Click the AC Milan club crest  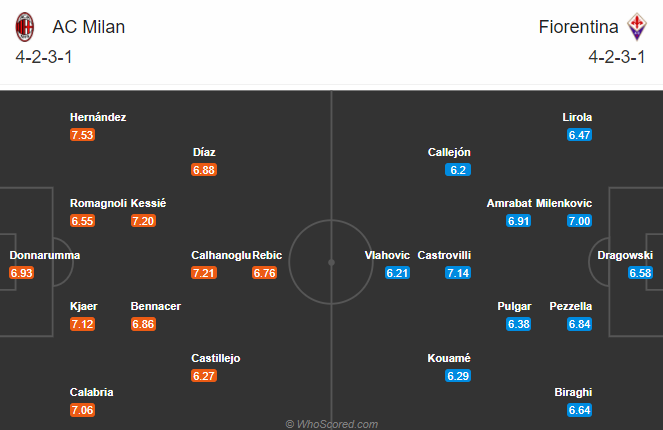click(x=25, y=27)
